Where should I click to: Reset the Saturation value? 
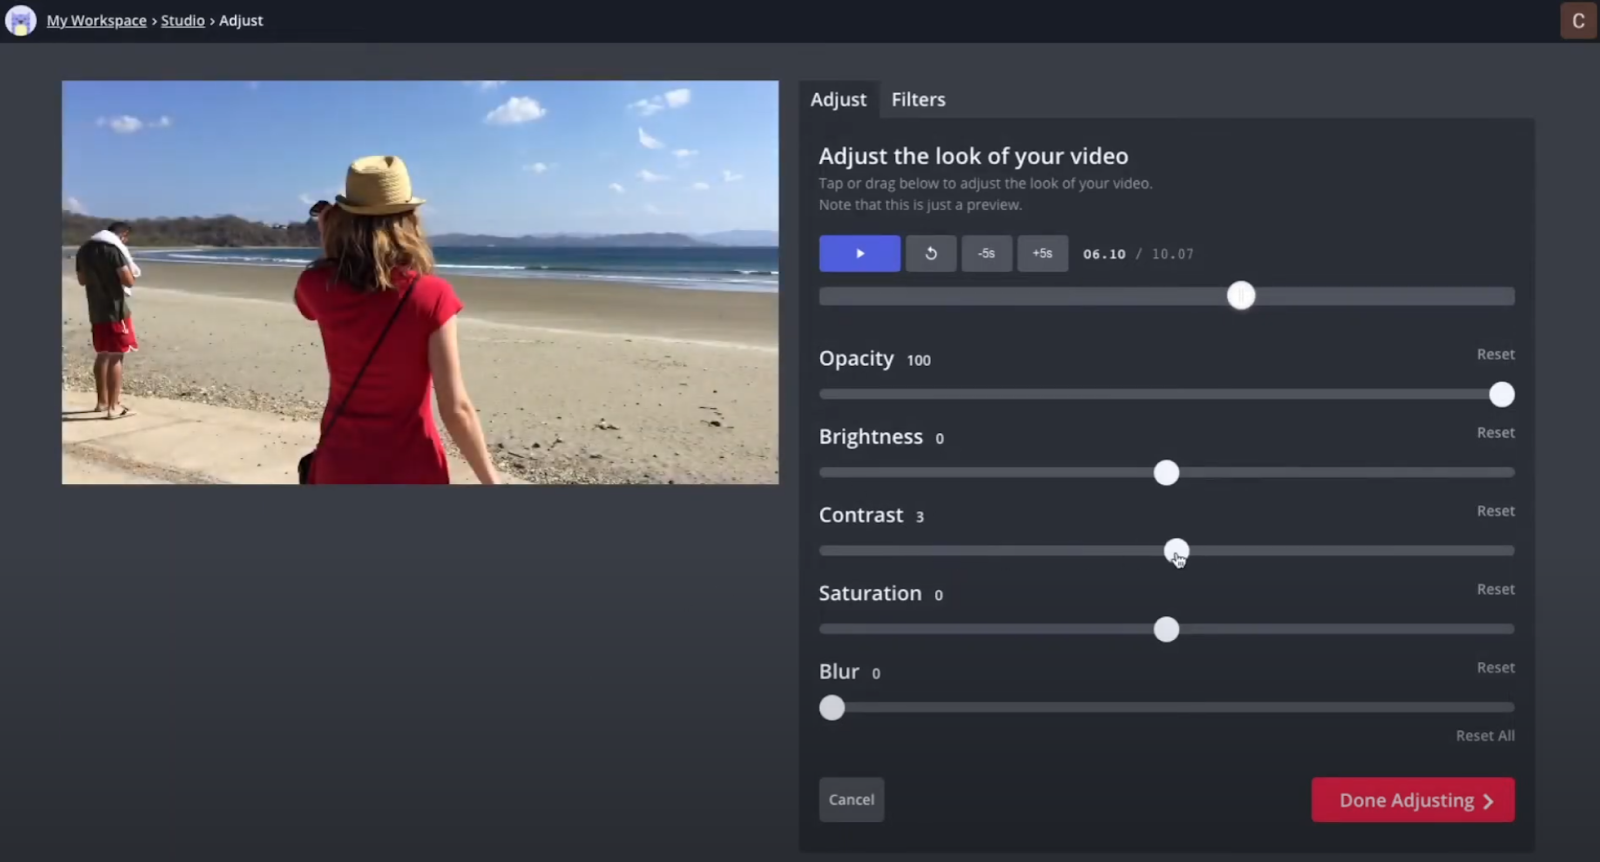tap(1495, 590)
